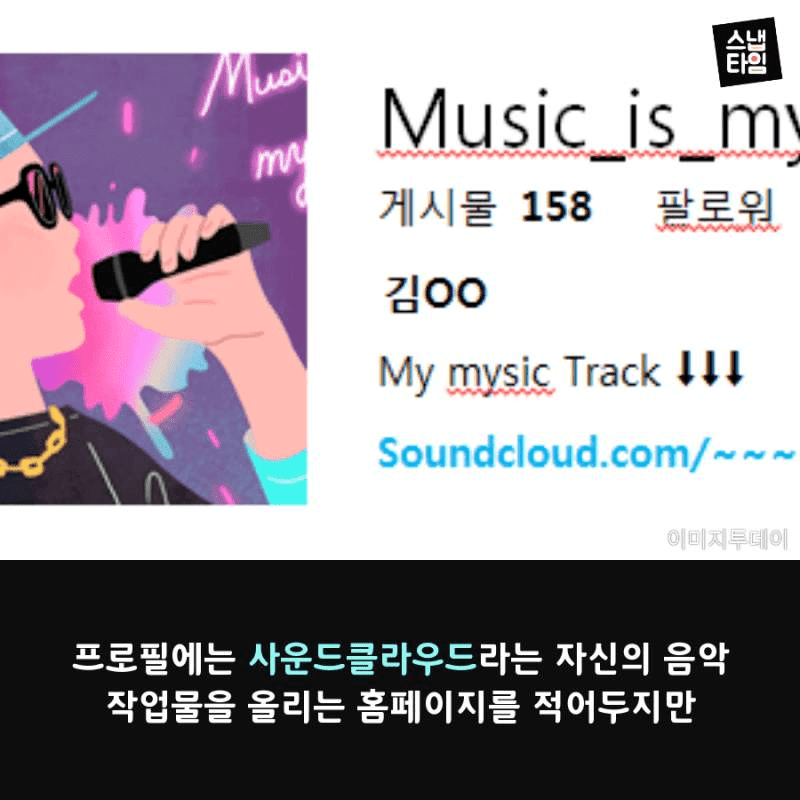This screenshot has height=800, width=800.
Task: Click the caption line starting with 작업물을
Action: tap(401, 707)
